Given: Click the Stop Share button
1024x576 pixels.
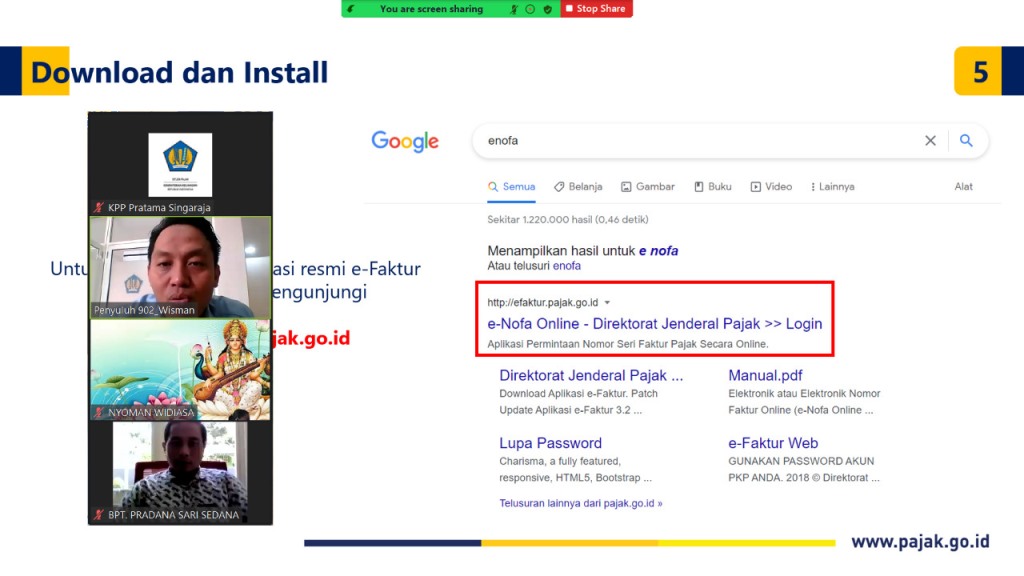Looking at the screenshot, I should click(596, 9).
